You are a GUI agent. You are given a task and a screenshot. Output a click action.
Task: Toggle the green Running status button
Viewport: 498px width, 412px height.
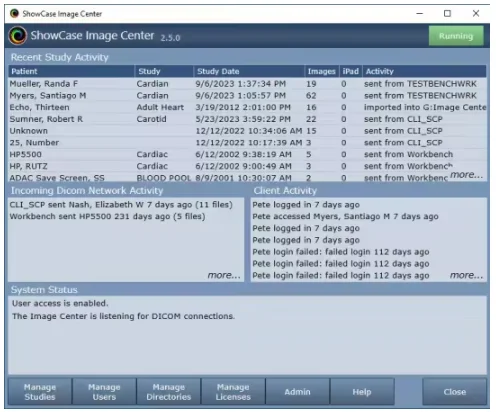point(456,36)
